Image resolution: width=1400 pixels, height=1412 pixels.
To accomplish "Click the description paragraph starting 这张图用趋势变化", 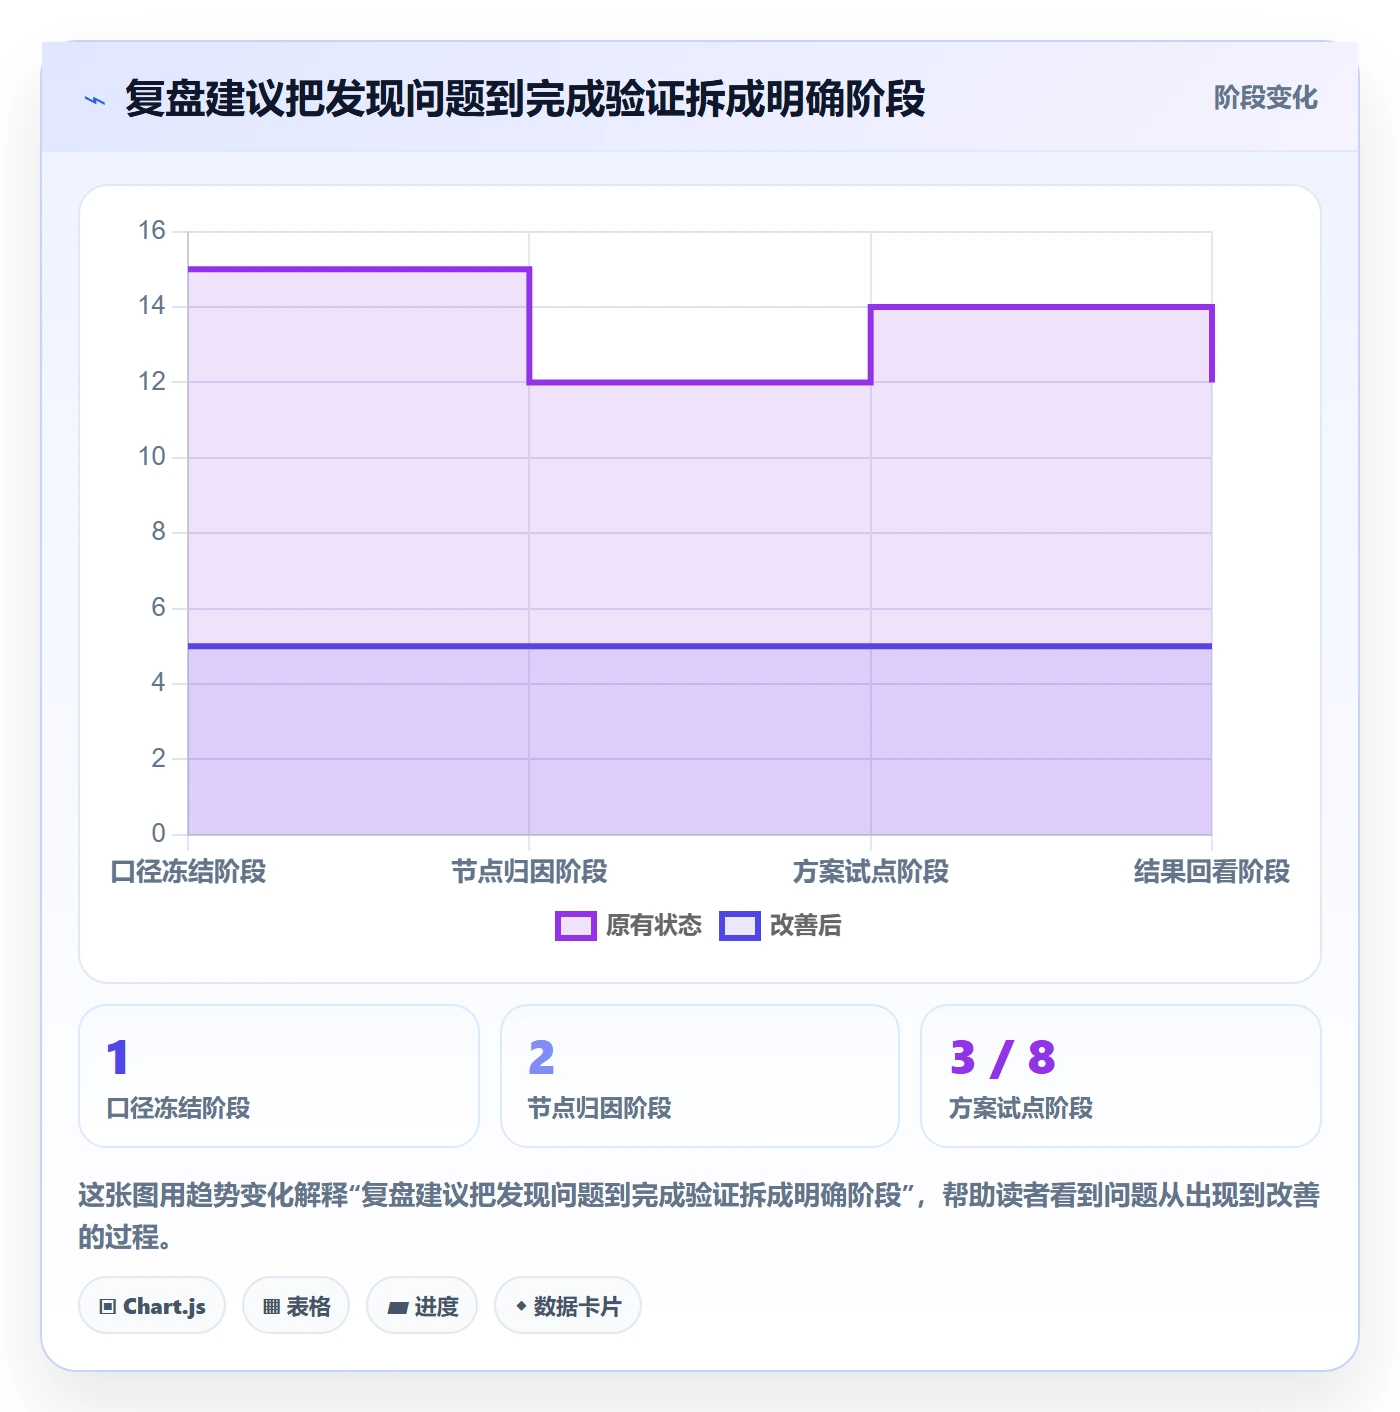I will click(699, 1215).
